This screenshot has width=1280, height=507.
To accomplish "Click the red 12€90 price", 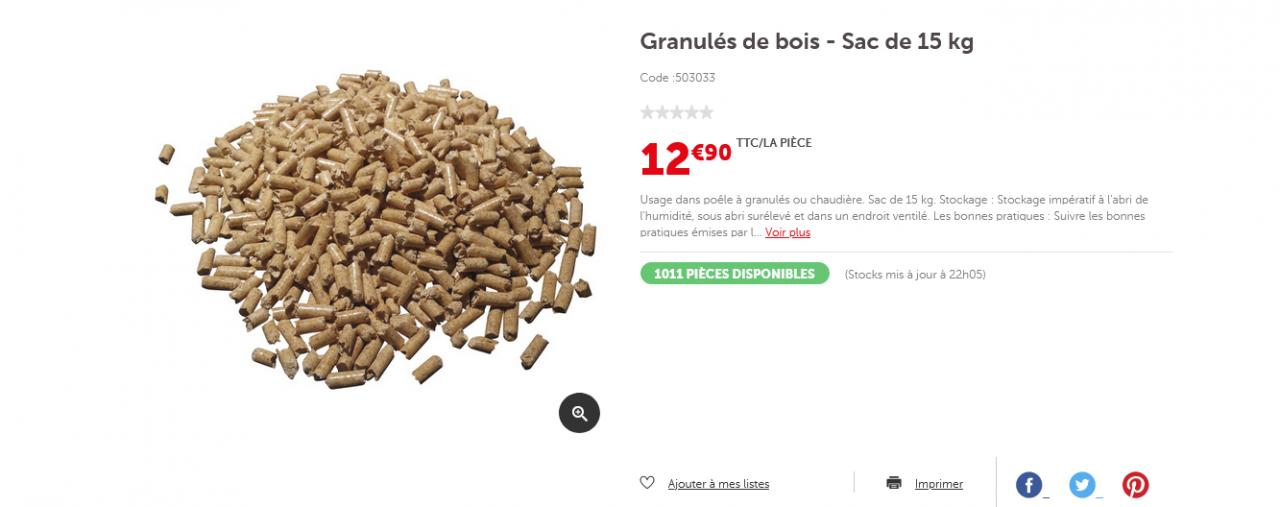I will (685, 157).
